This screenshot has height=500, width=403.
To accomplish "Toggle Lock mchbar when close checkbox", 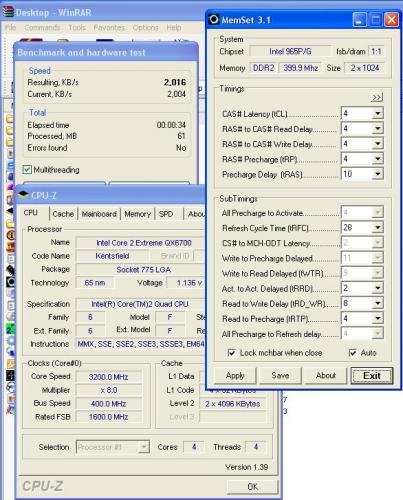I will [231, 353].
